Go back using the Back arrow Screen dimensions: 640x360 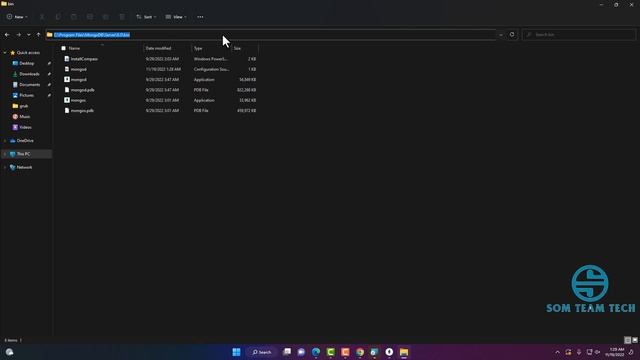click(7, 35)
